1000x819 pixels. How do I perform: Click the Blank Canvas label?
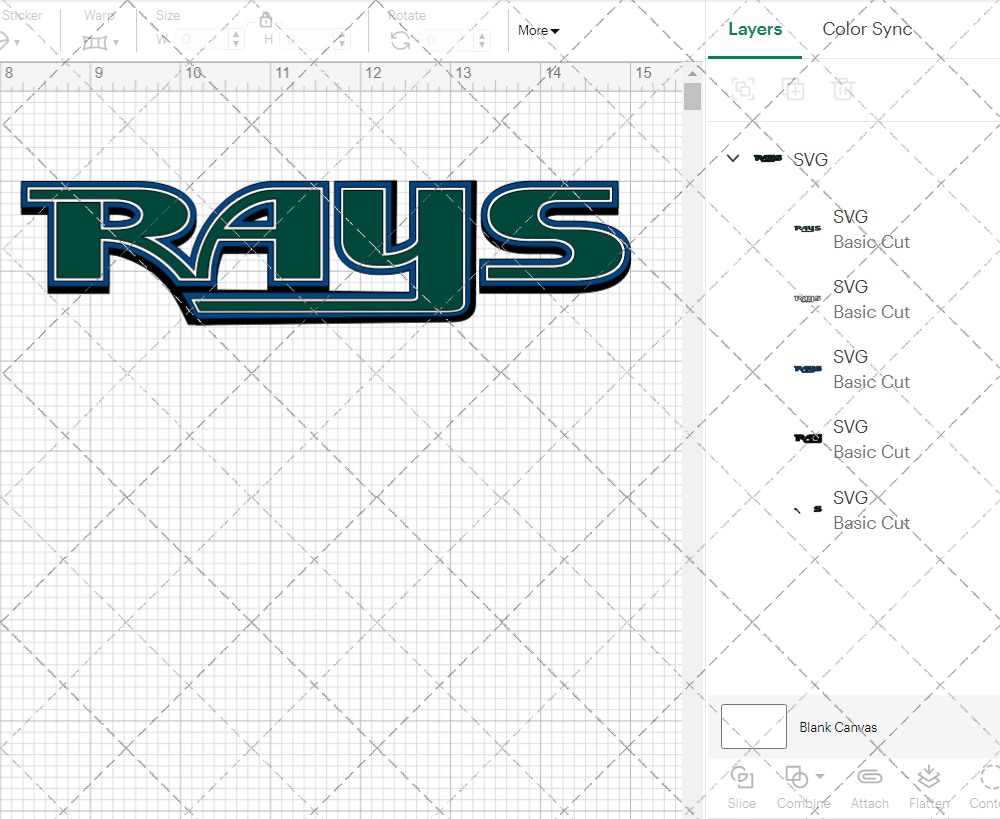click(838, 727)
